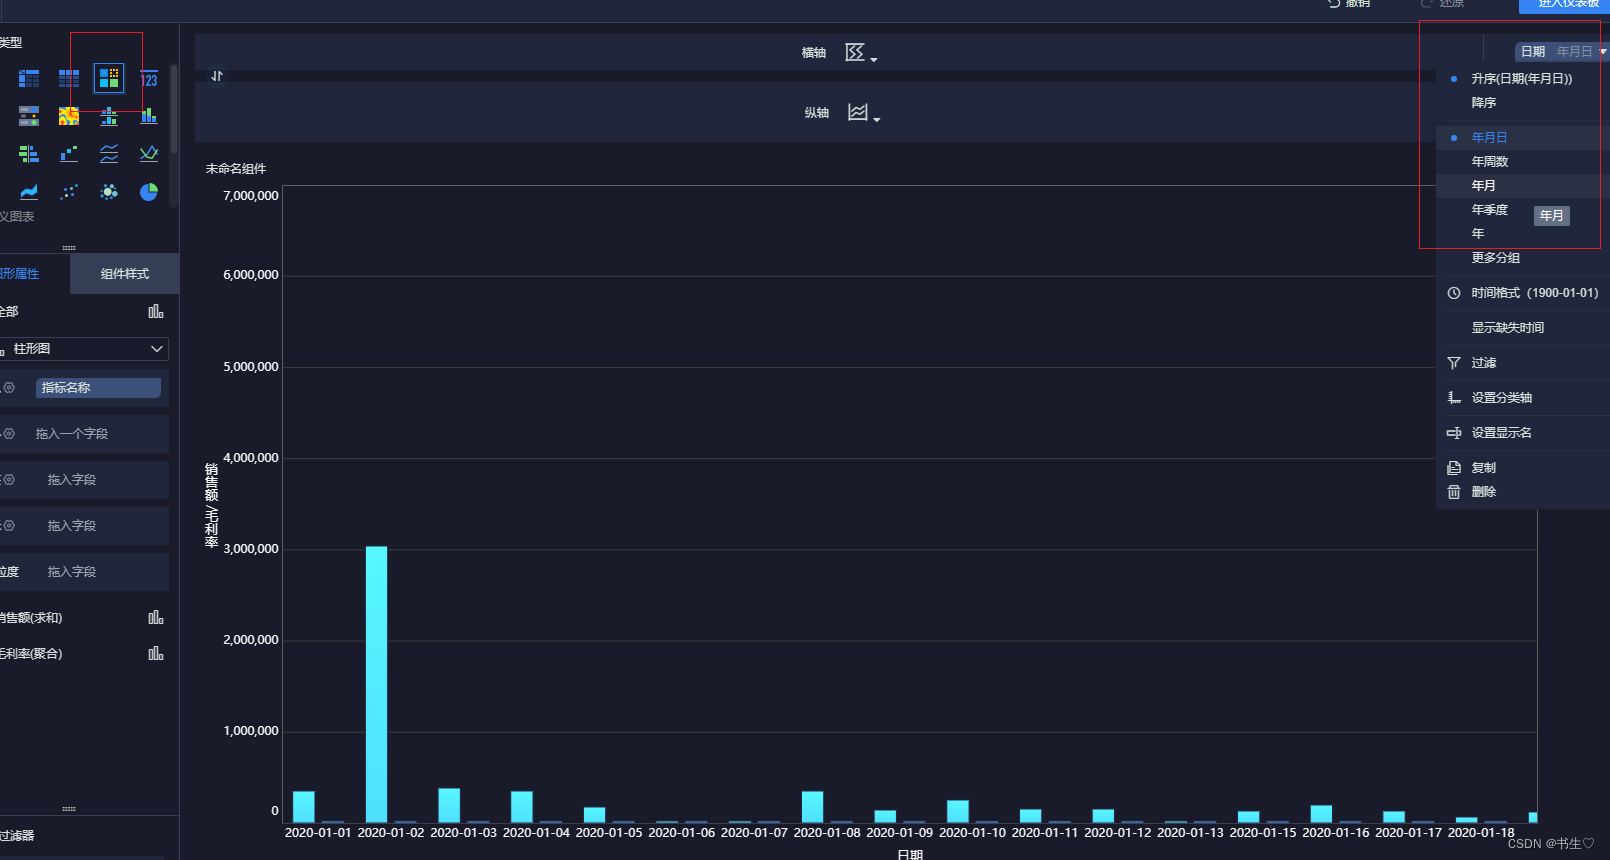Image resolution: width=1610 pixels, height=860 pixels.
Task: Select the multi-series line chart icon
Action: (149, 154)
